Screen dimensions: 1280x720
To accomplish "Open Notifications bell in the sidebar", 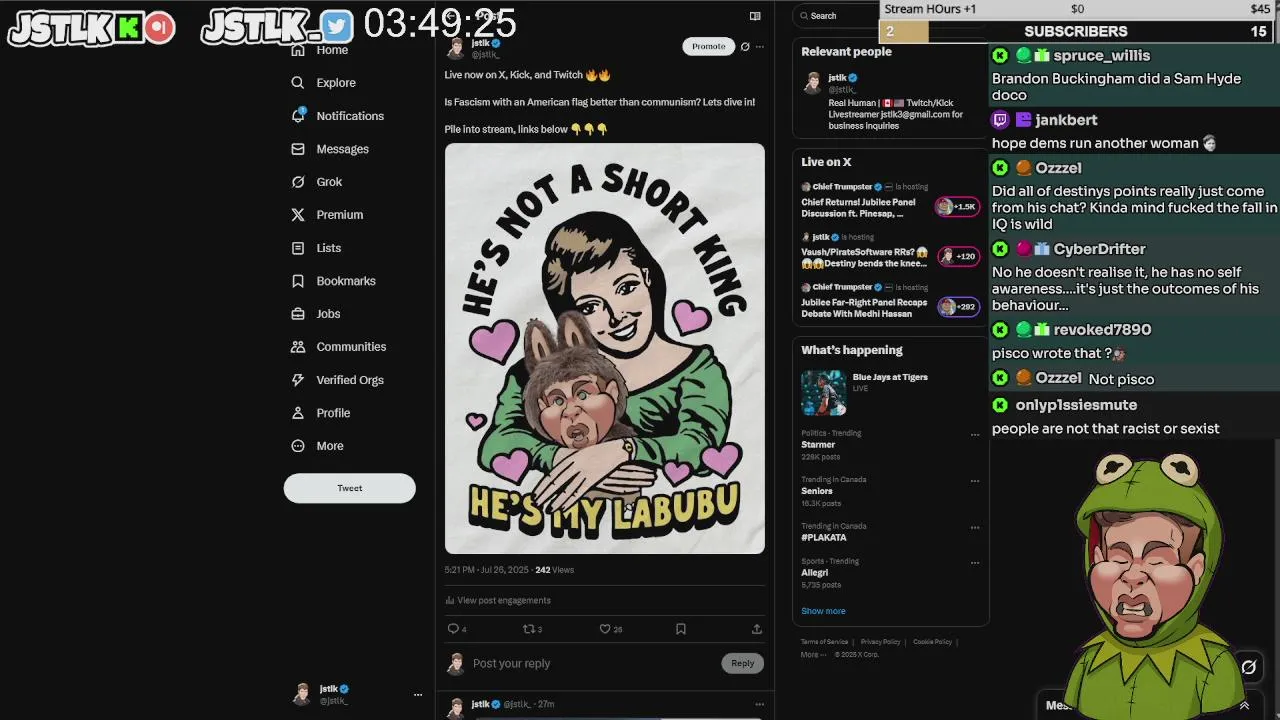I will tap(297, 116).
